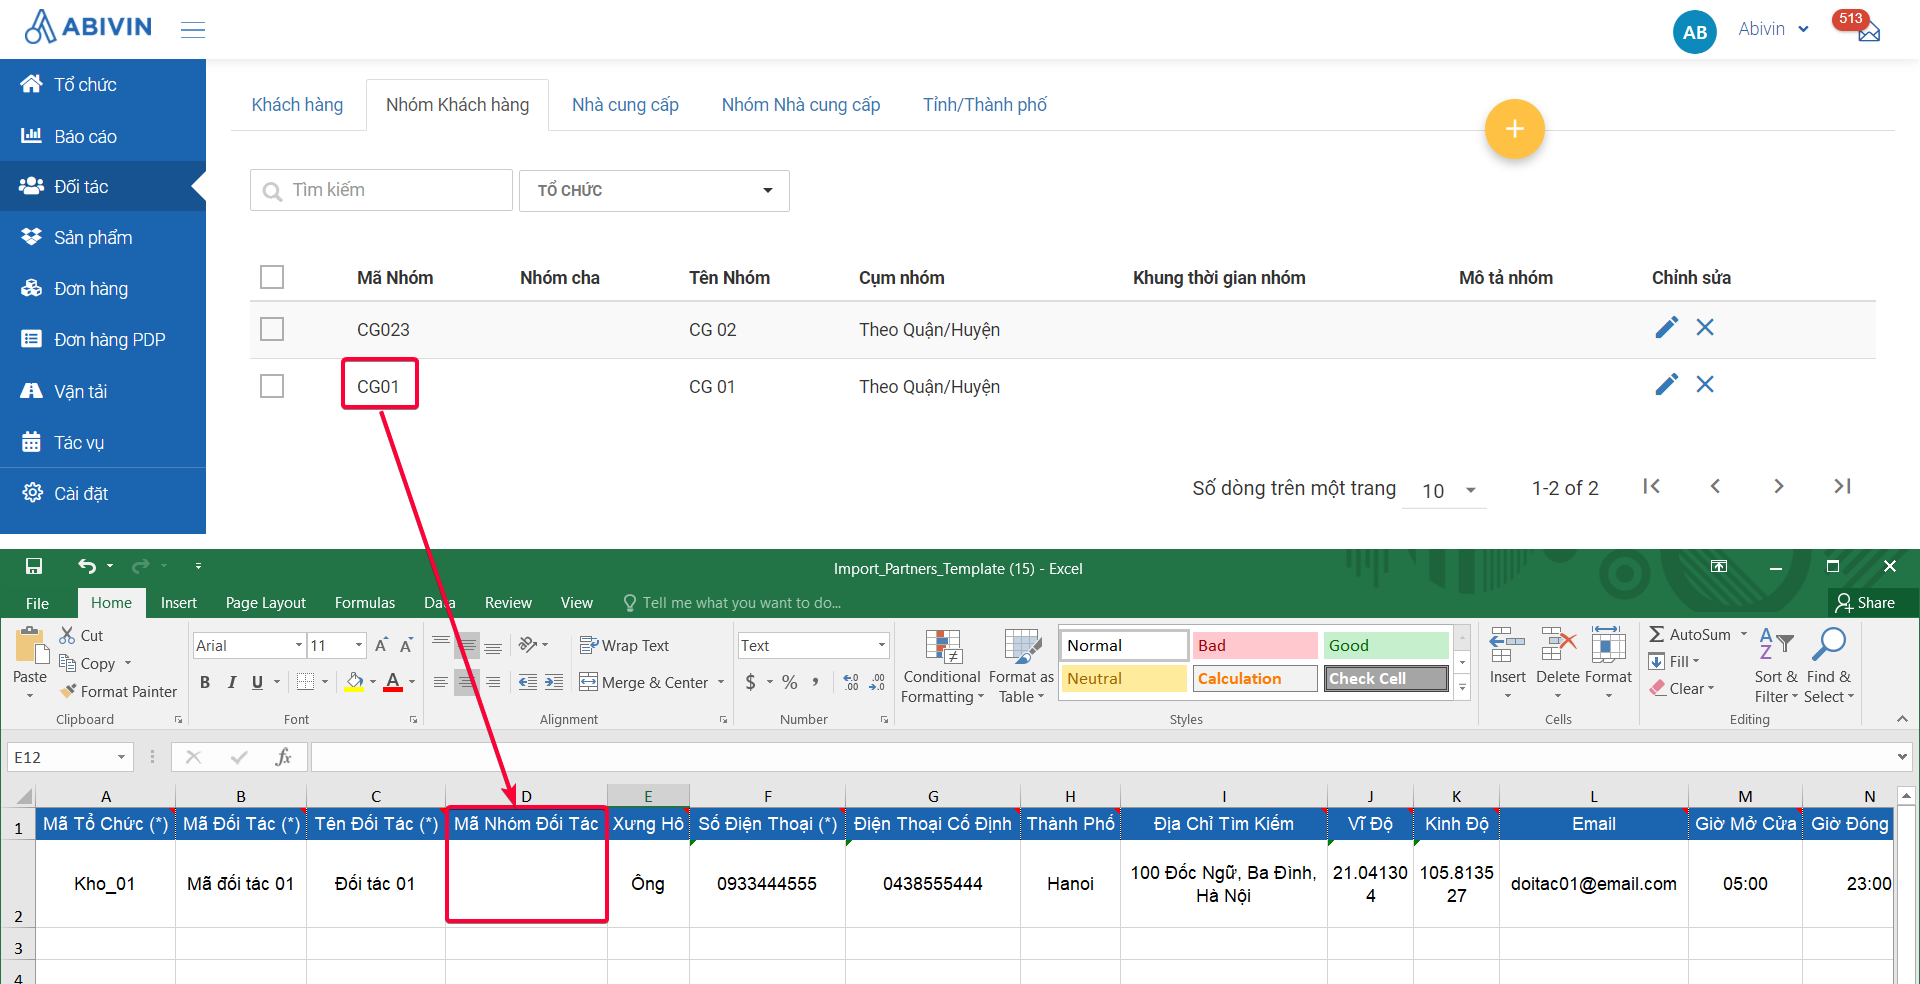Switch to the Nhà cung cấp tab
This screenshot has width=1920, height=984.
point(625,105)
